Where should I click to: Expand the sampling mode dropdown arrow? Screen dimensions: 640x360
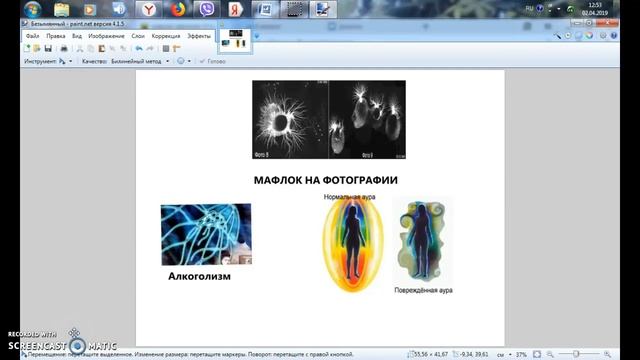point(189,61)
